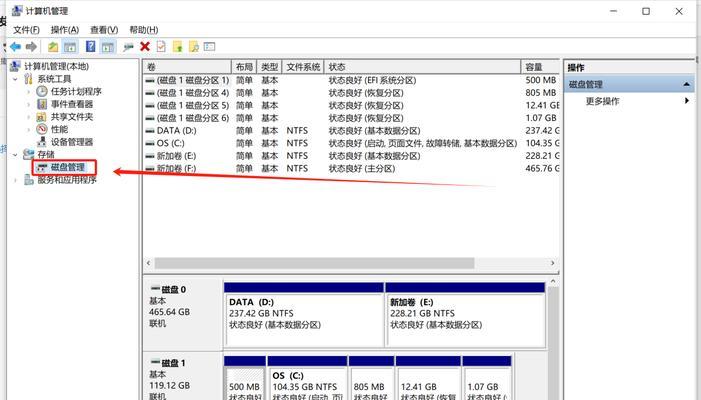Expand the 性能 tree node
Viewport: 701px width, 400px height.
coord(29,129)
